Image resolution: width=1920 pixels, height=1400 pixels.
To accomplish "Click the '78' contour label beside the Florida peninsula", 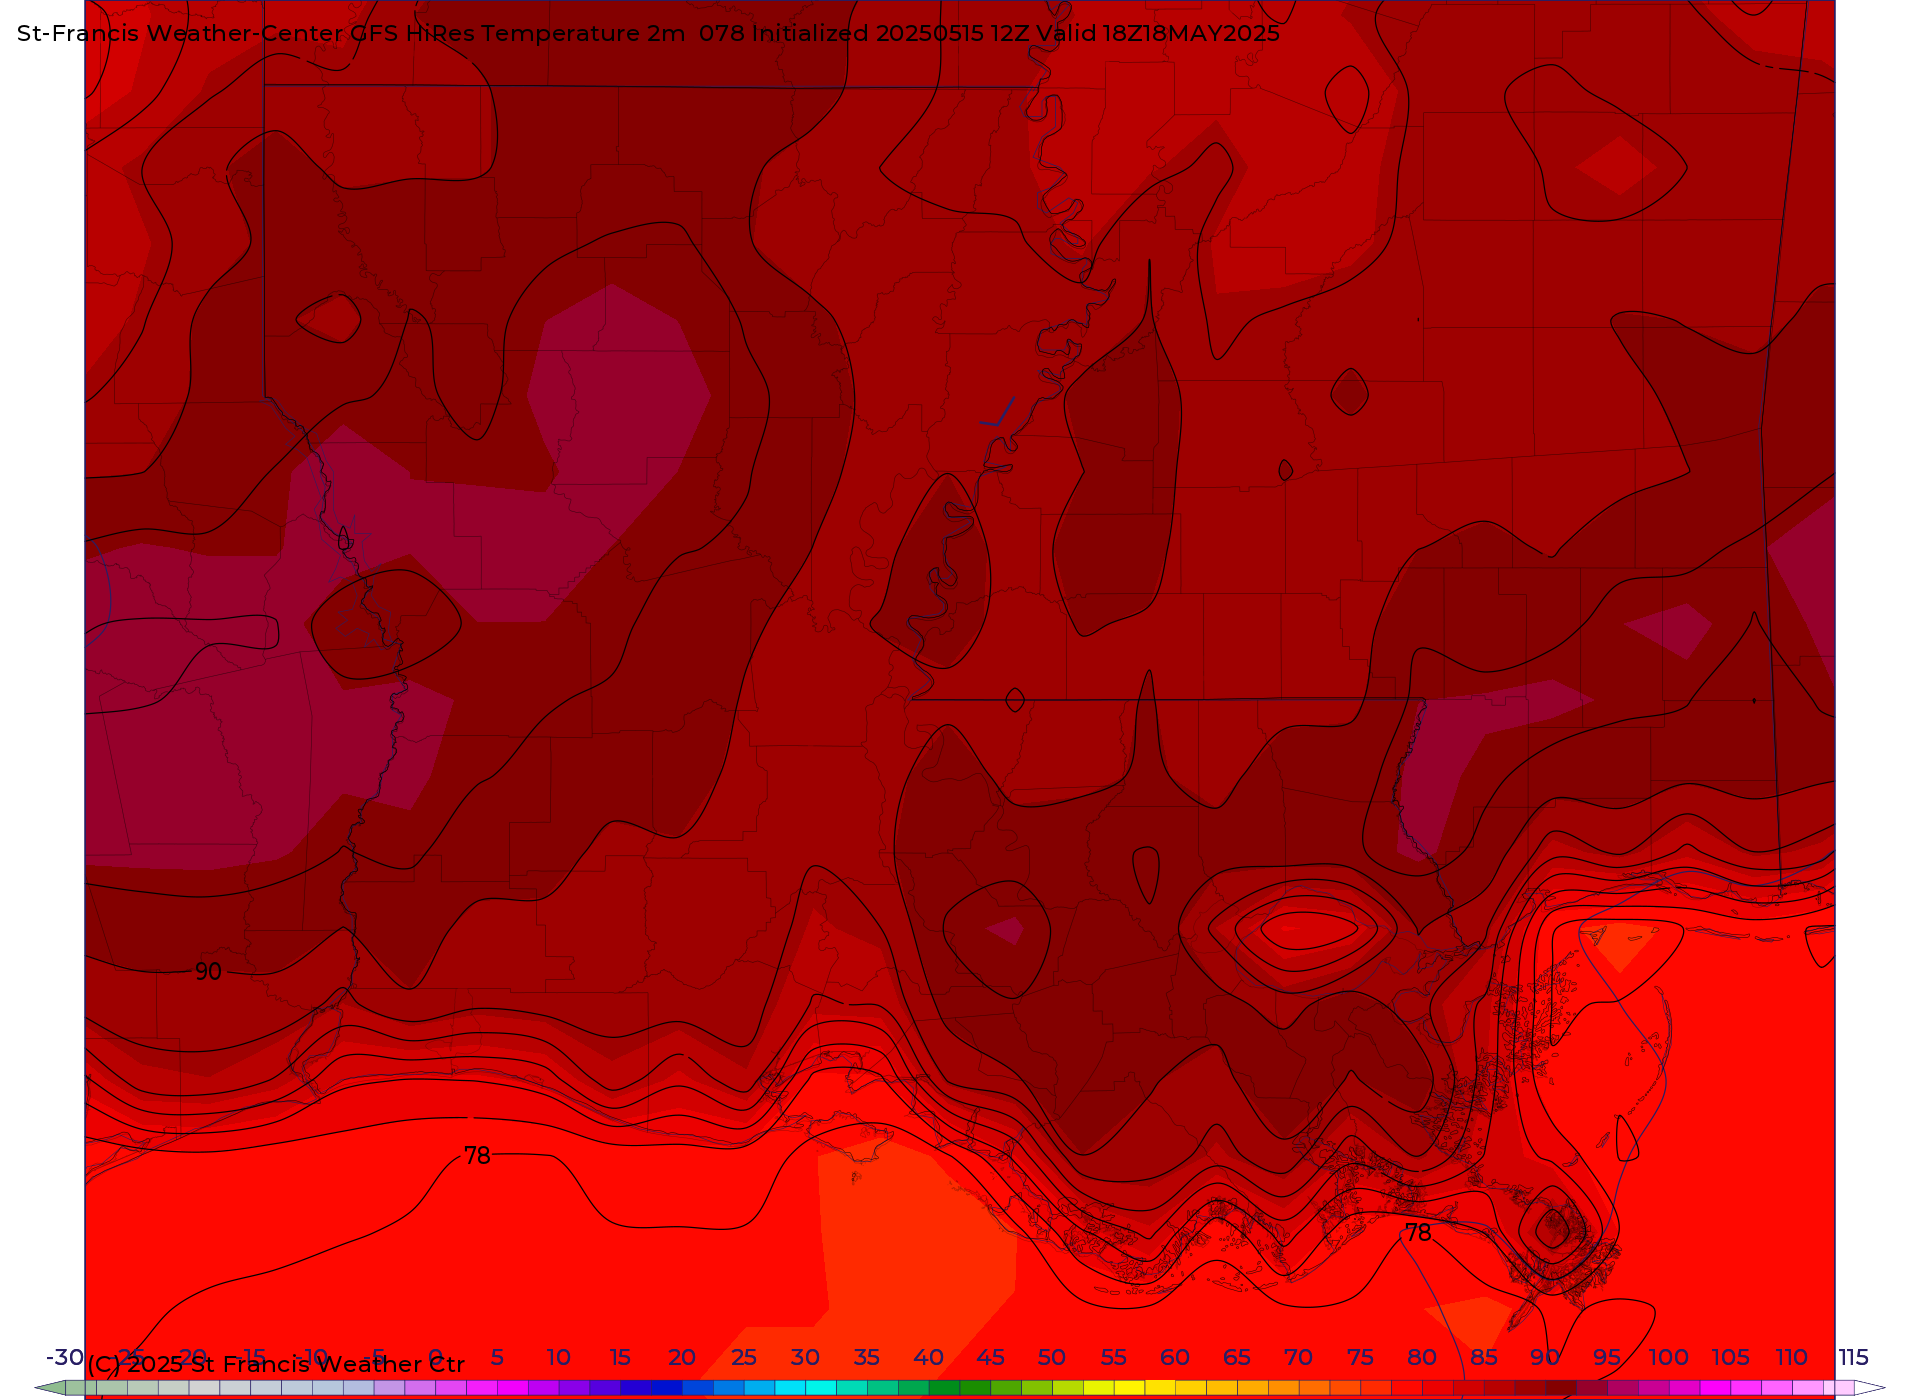I will (1418, 1233).
